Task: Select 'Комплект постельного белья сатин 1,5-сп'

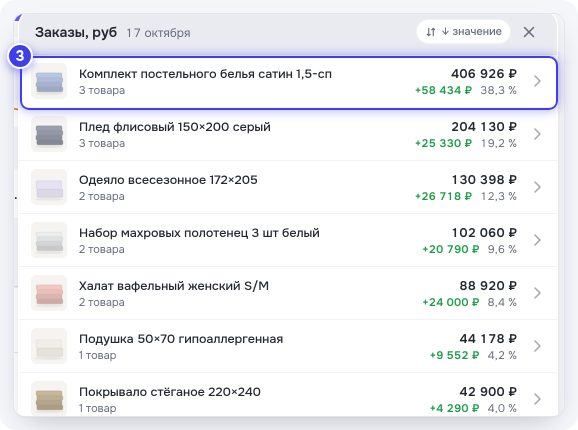Action: click(x=205, y=74)
